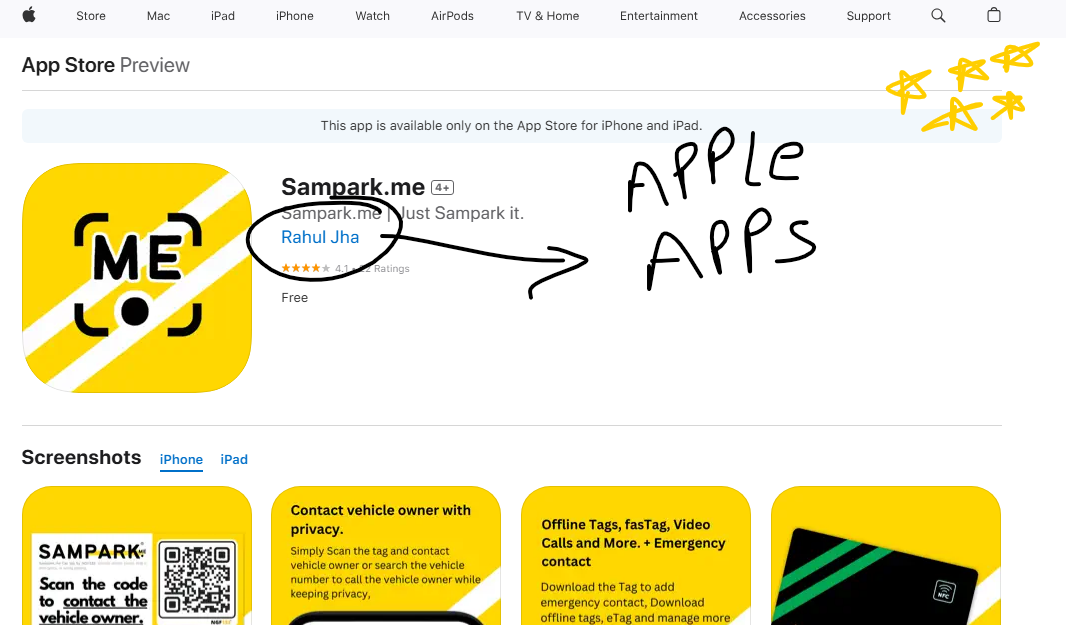Open the AirPods menu
The height and width of the screenshot is (625, 1066).
[452, 16]
